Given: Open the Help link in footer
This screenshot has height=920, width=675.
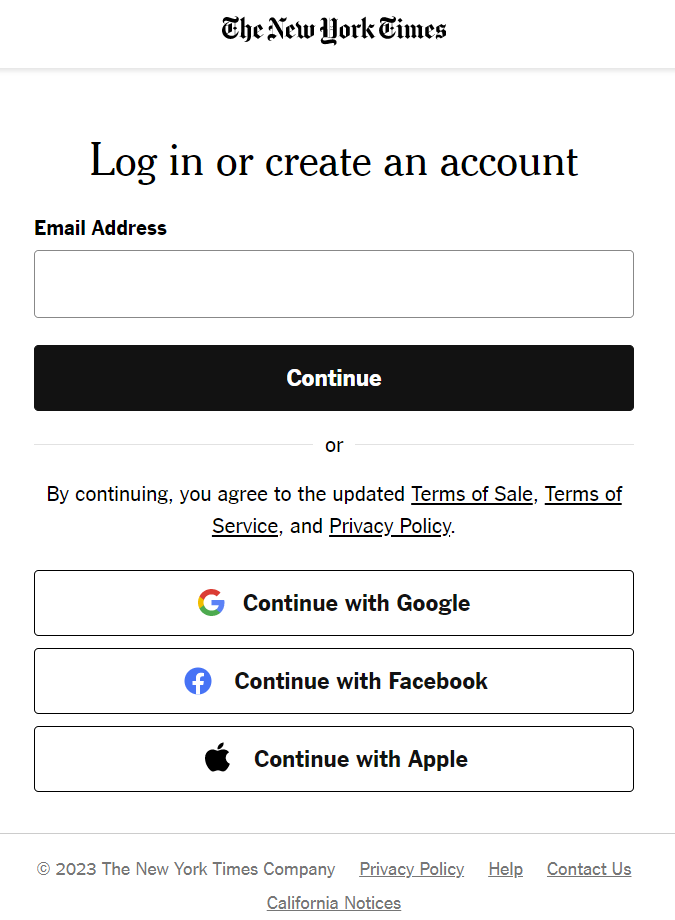Looking at the screenshot, I should (x=505, y=869).
